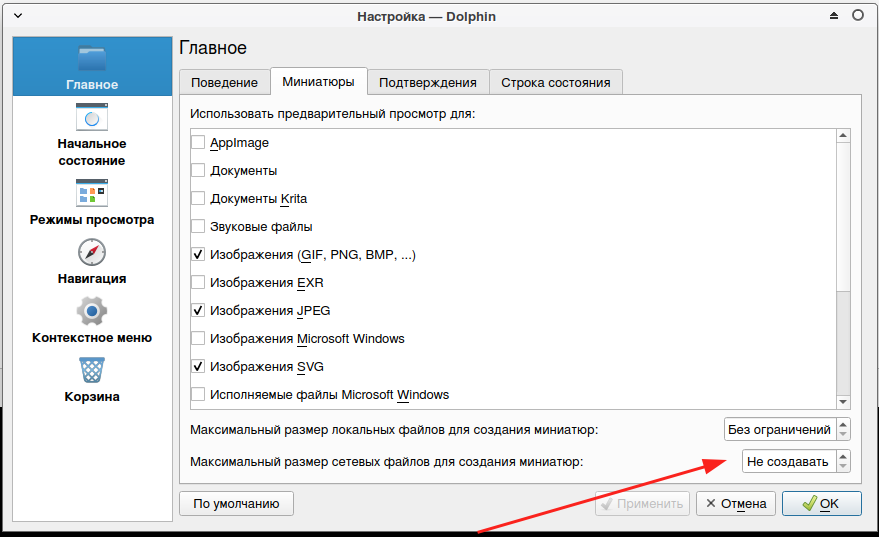The image size is (879, 537).
Task: Switch to the Поведение tab
Action: point(224,82)
